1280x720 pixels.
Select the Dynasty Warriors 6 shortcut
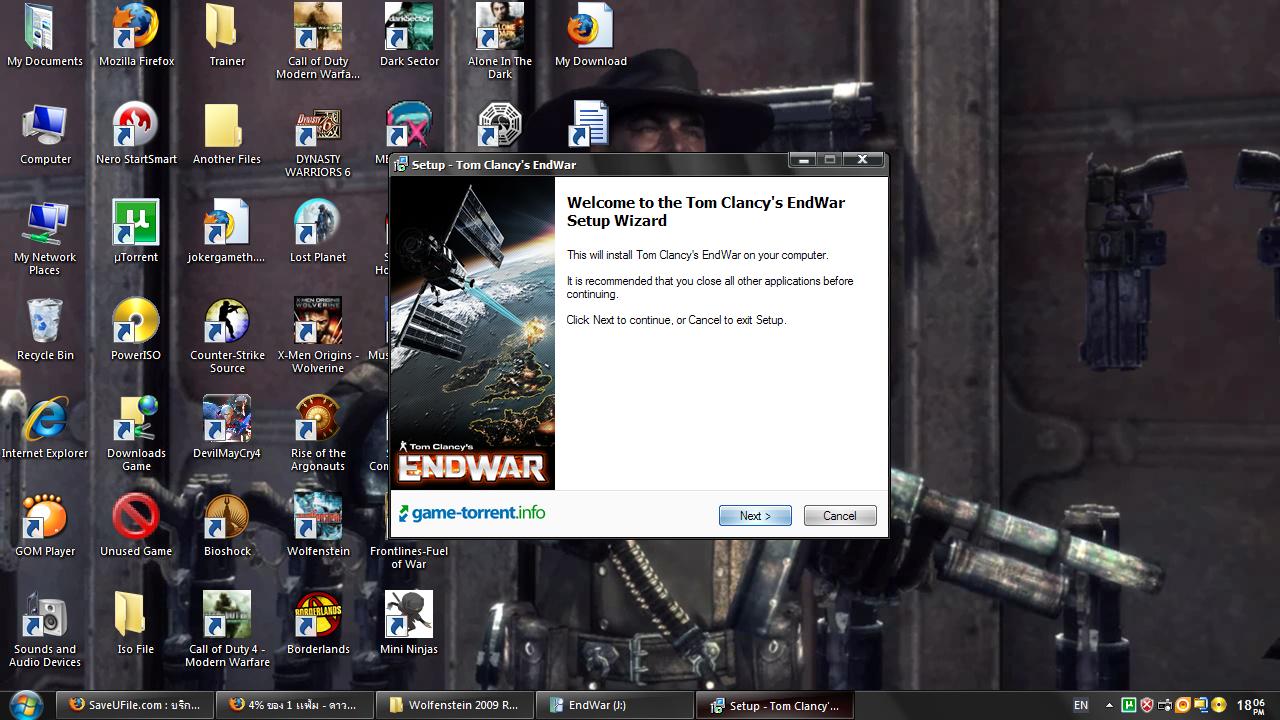(318, 140)
